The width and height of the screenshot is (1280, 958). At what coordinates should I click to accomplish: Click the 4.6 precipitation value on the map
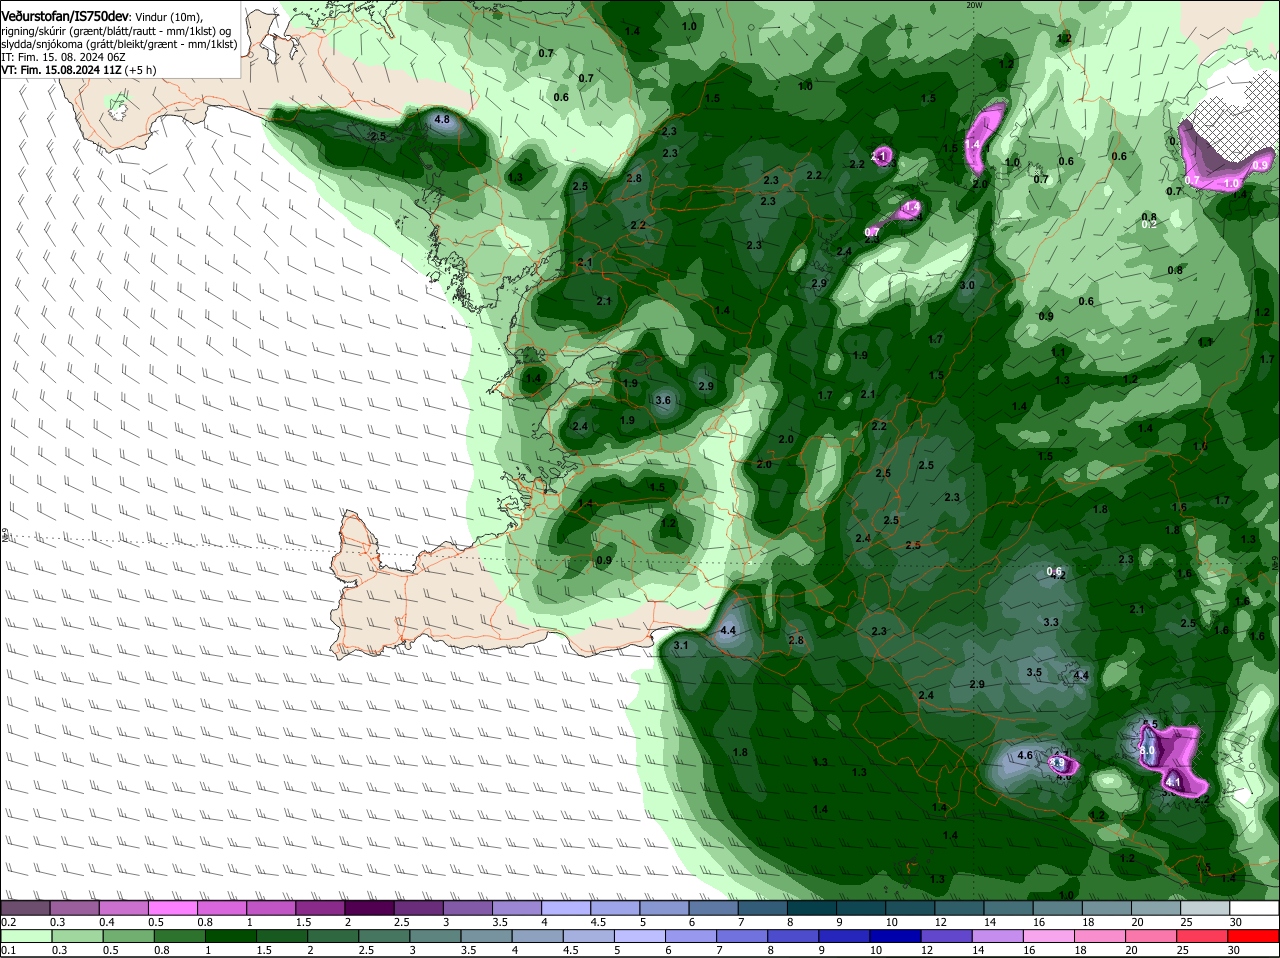coord(1024,756)
